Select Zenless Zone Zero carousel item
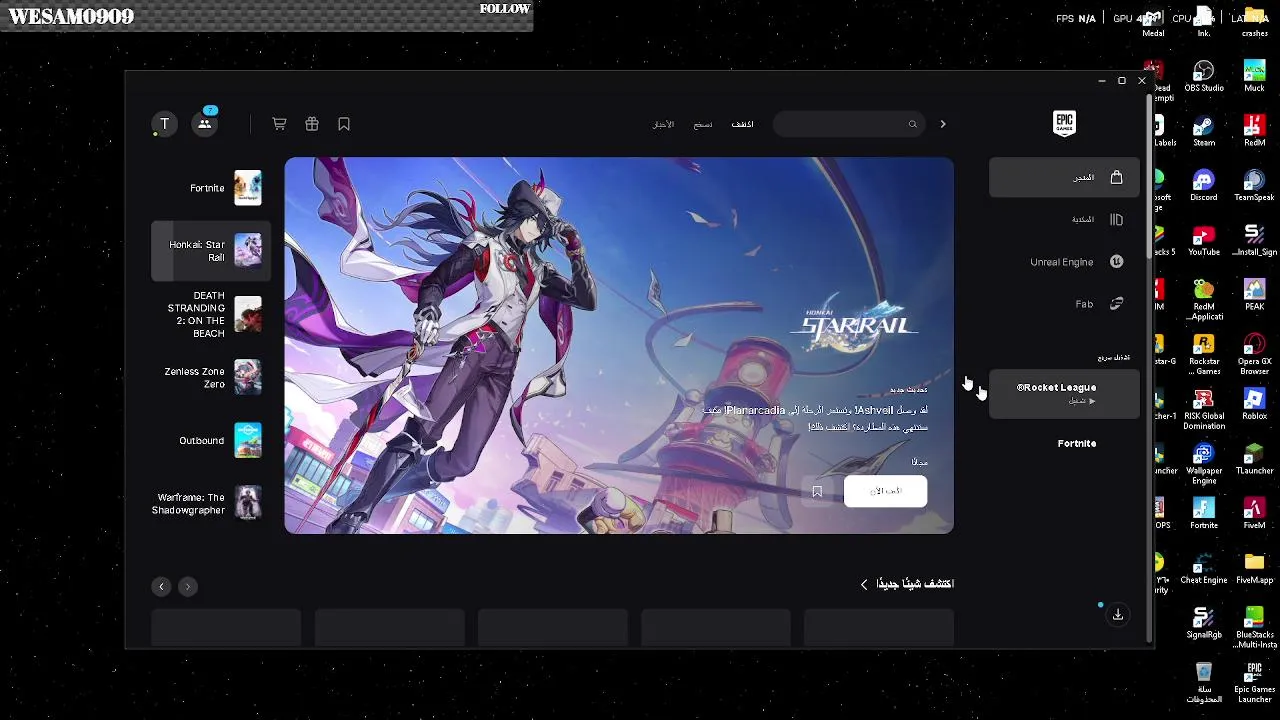The height and width of the screenshot is (720, 1280). point(211,377)
